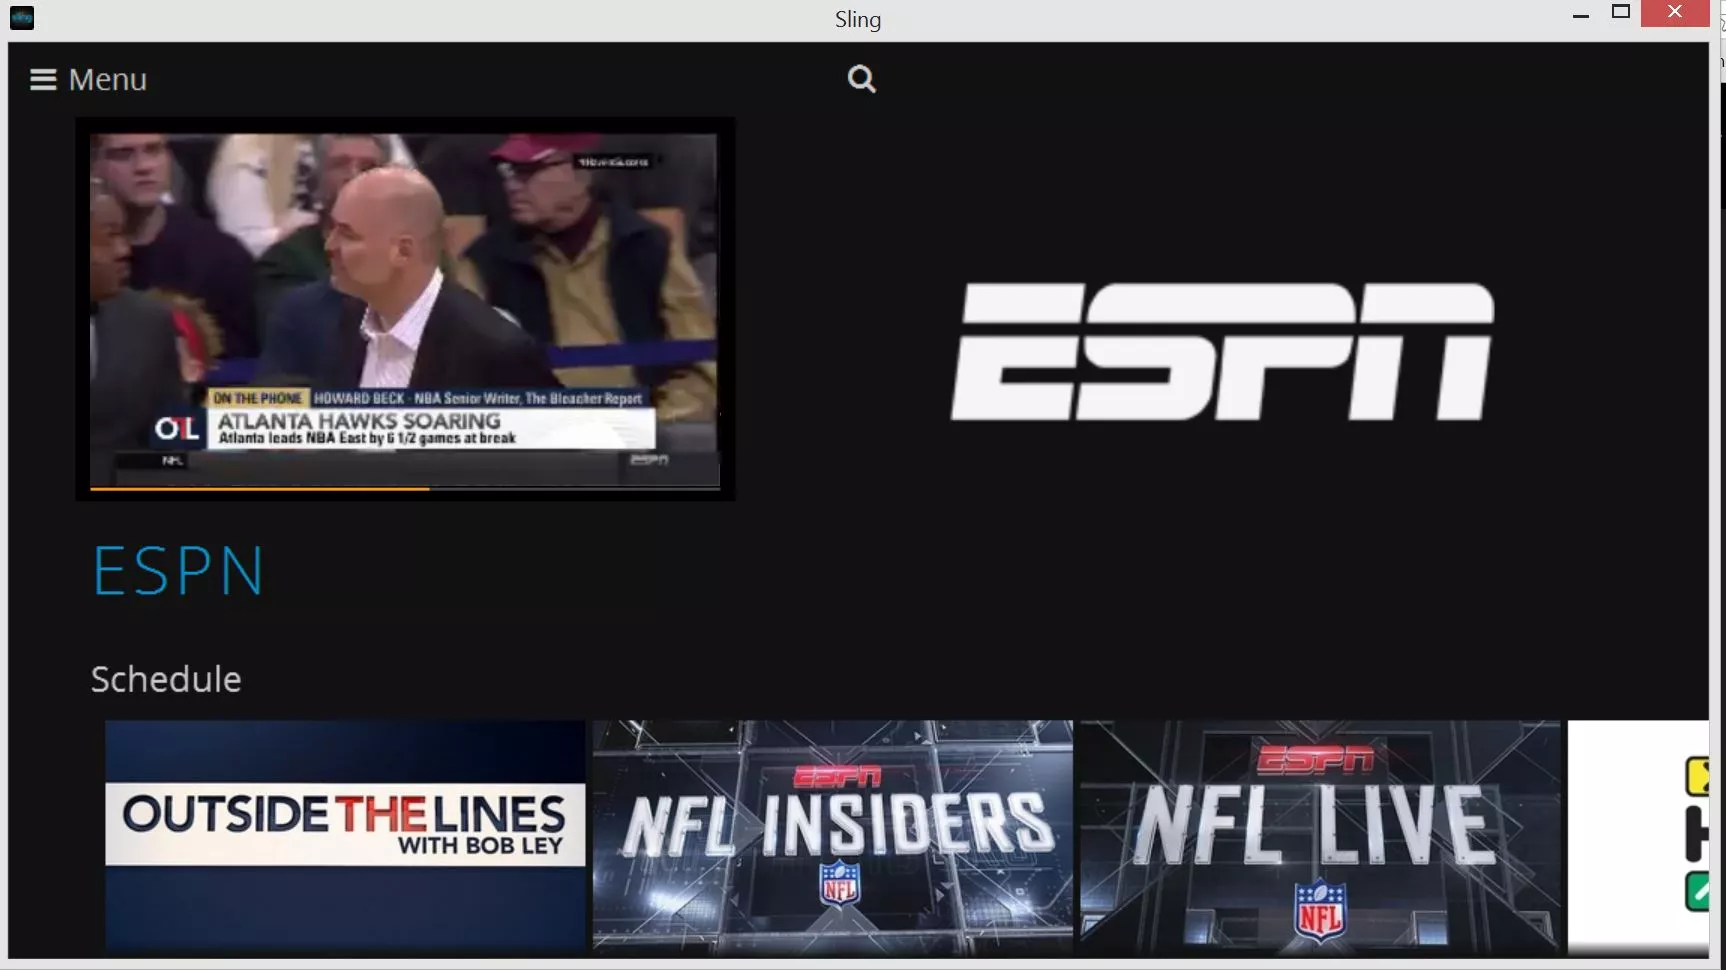Click the "Menu" text label
The width and height of the screenshot is (1726, 970).
[107, 79]
